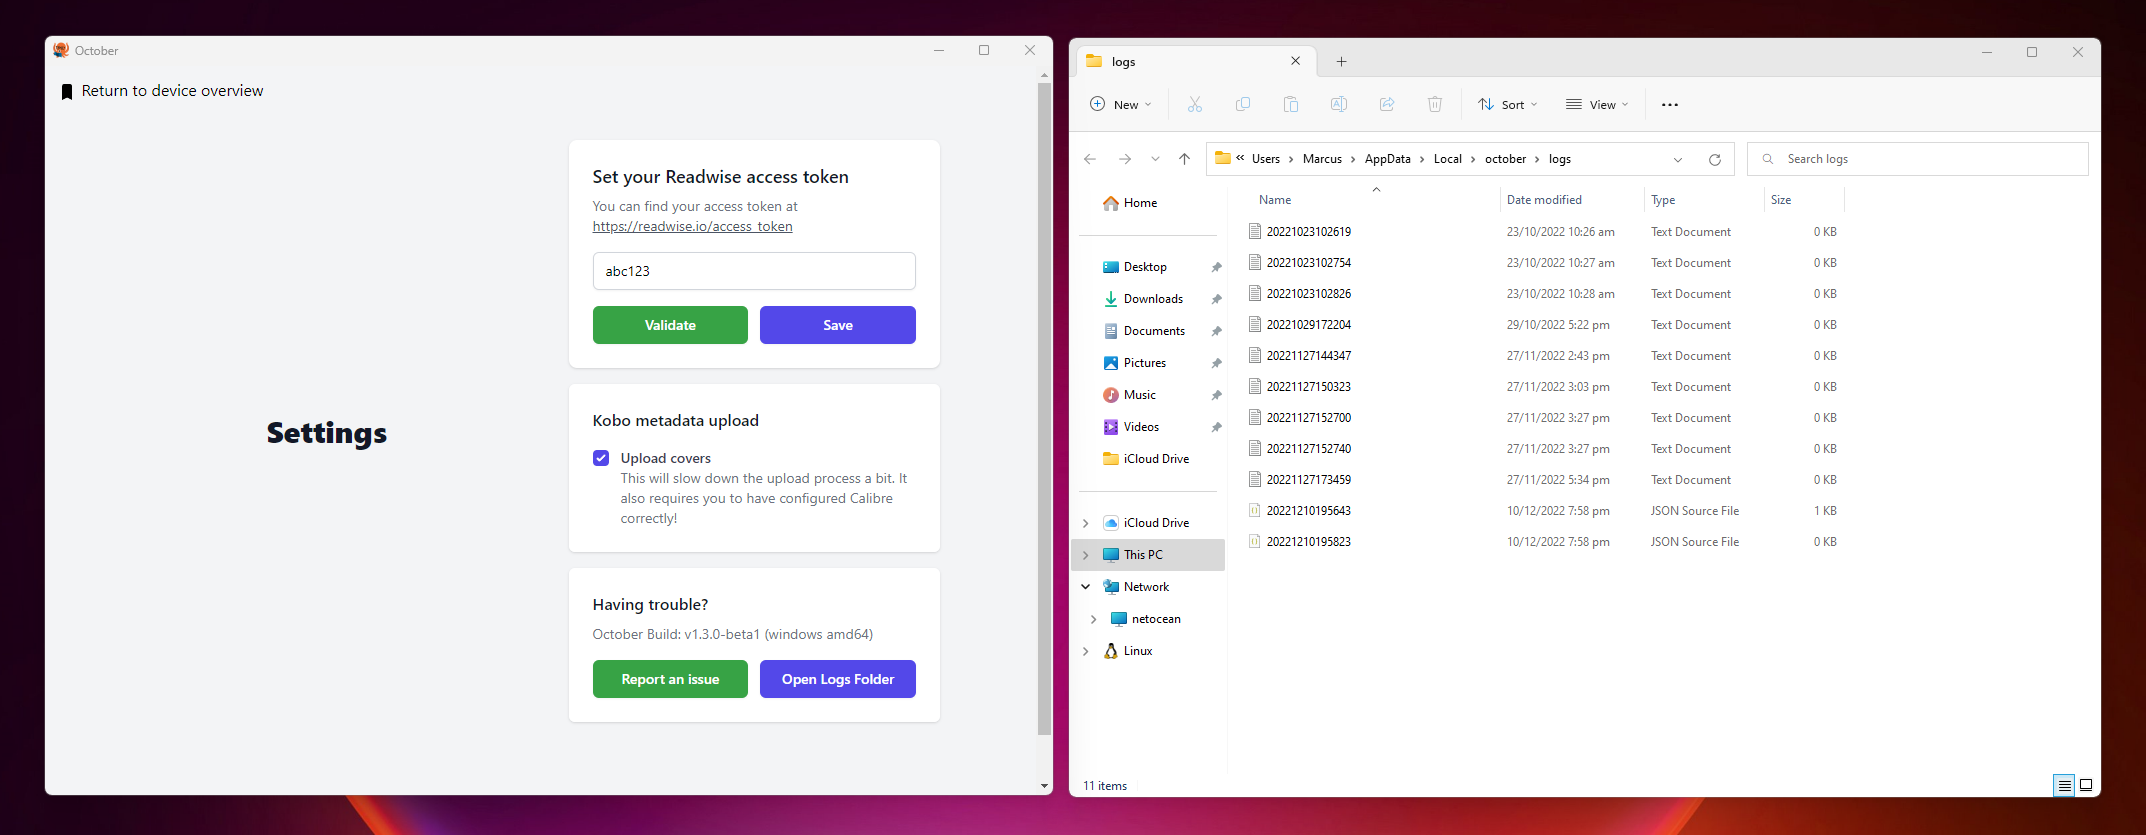Close the logs tab in File Explorer
Screen dimensions: 2146x835
1296,61
